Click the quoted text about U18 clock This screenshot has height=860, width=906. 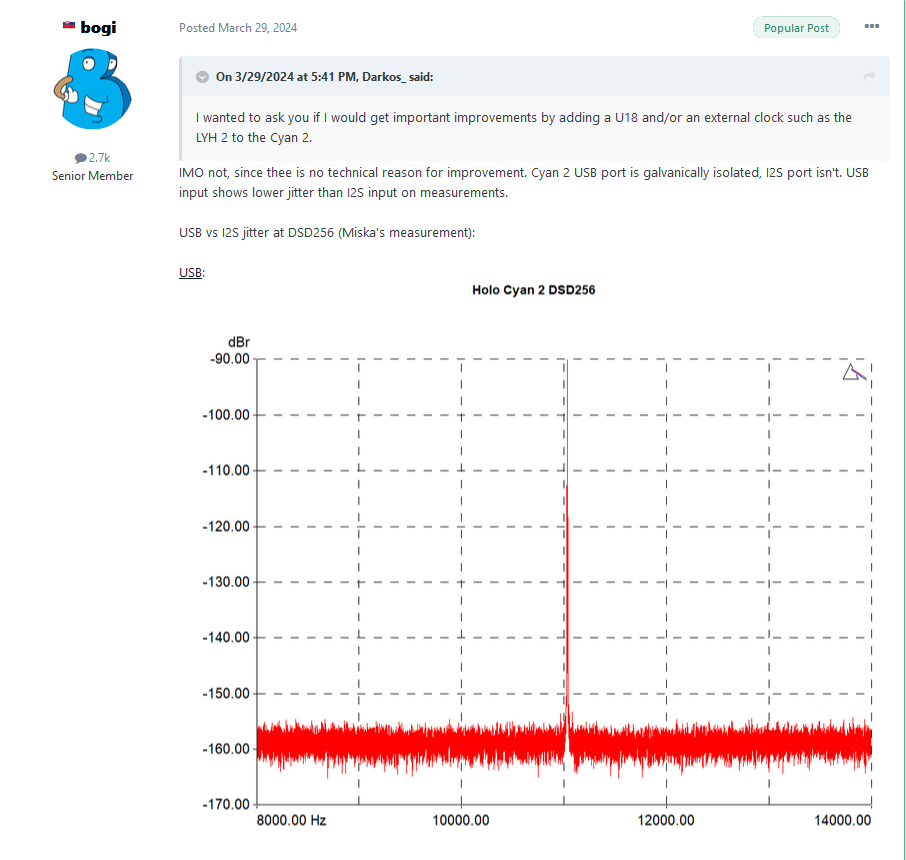click(523, 127)
